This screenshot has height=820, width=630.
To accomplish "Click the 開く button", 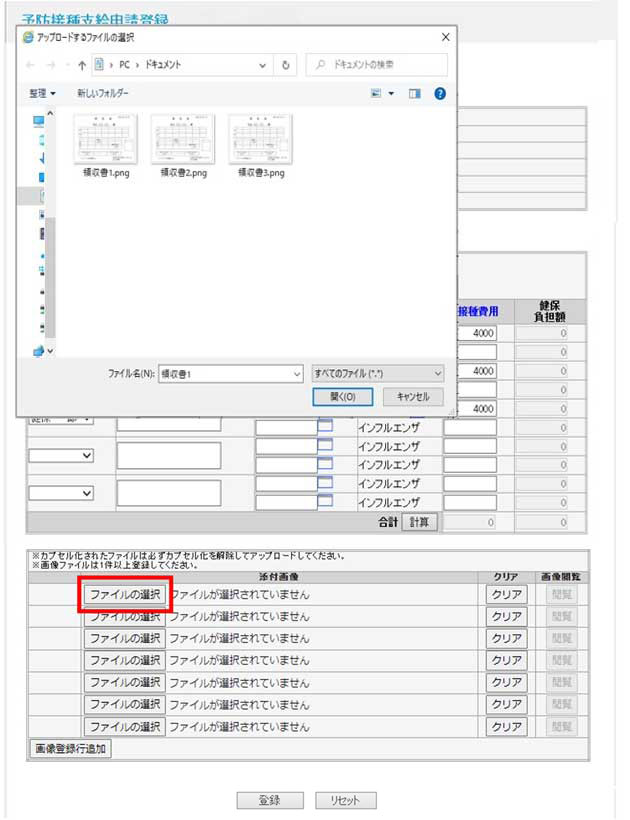I will point(342,397).
